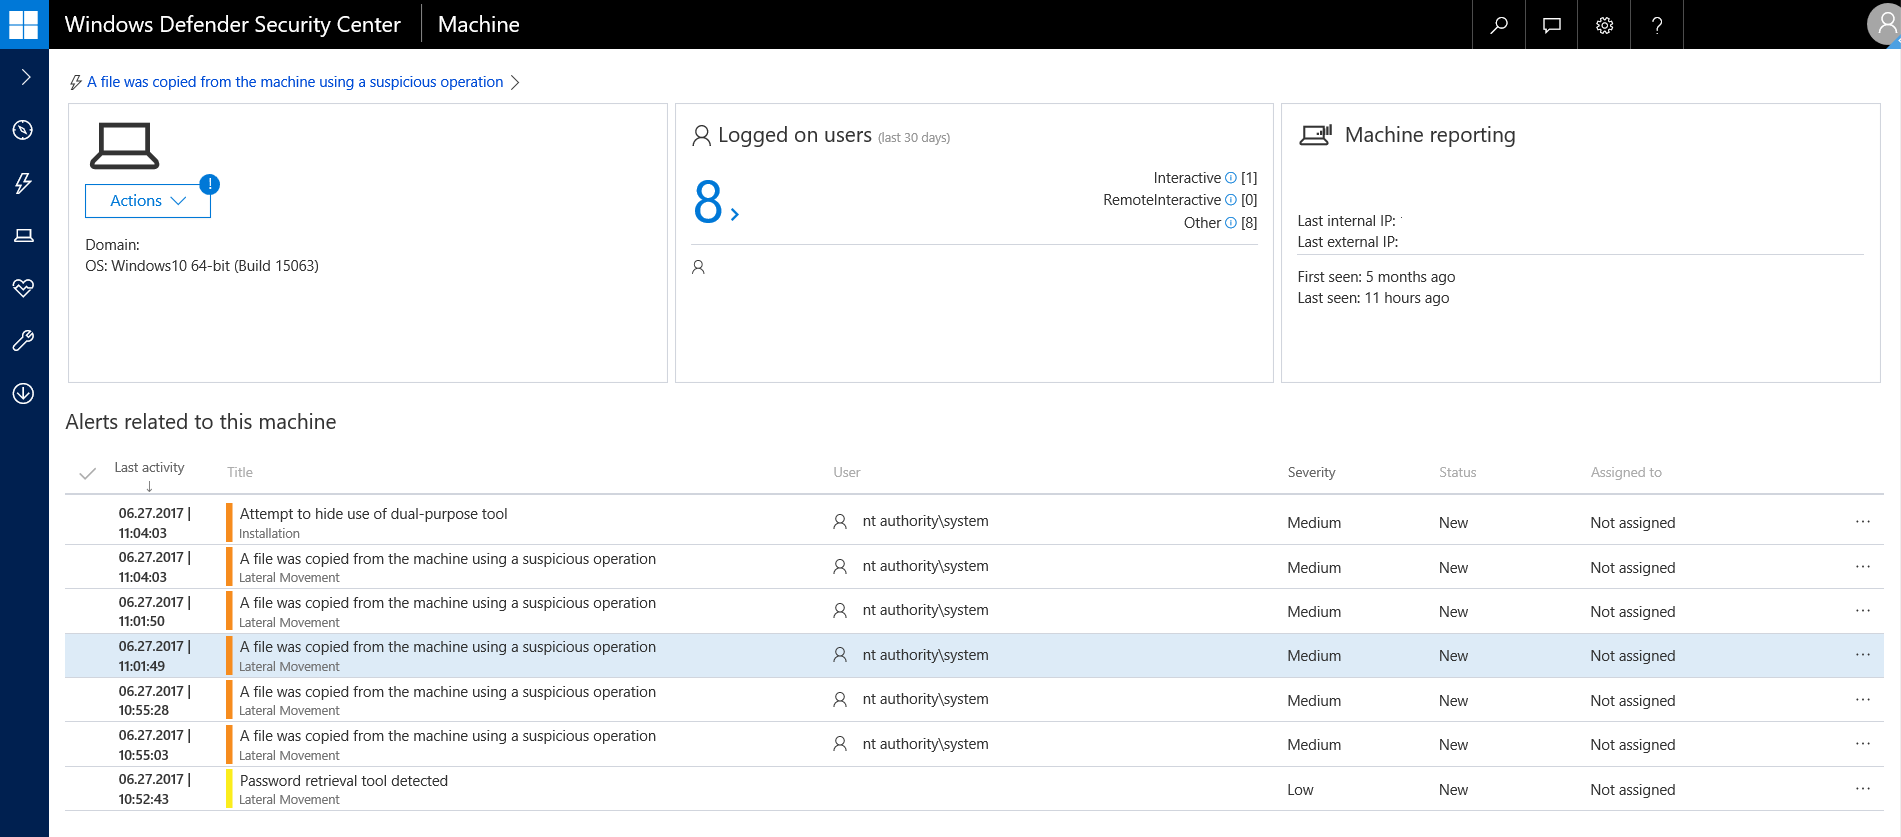This screenshot has width=1901, height=837.
Task: Open the feedback chat icon
Action: pyautogui.click(x=1551, y=25)
